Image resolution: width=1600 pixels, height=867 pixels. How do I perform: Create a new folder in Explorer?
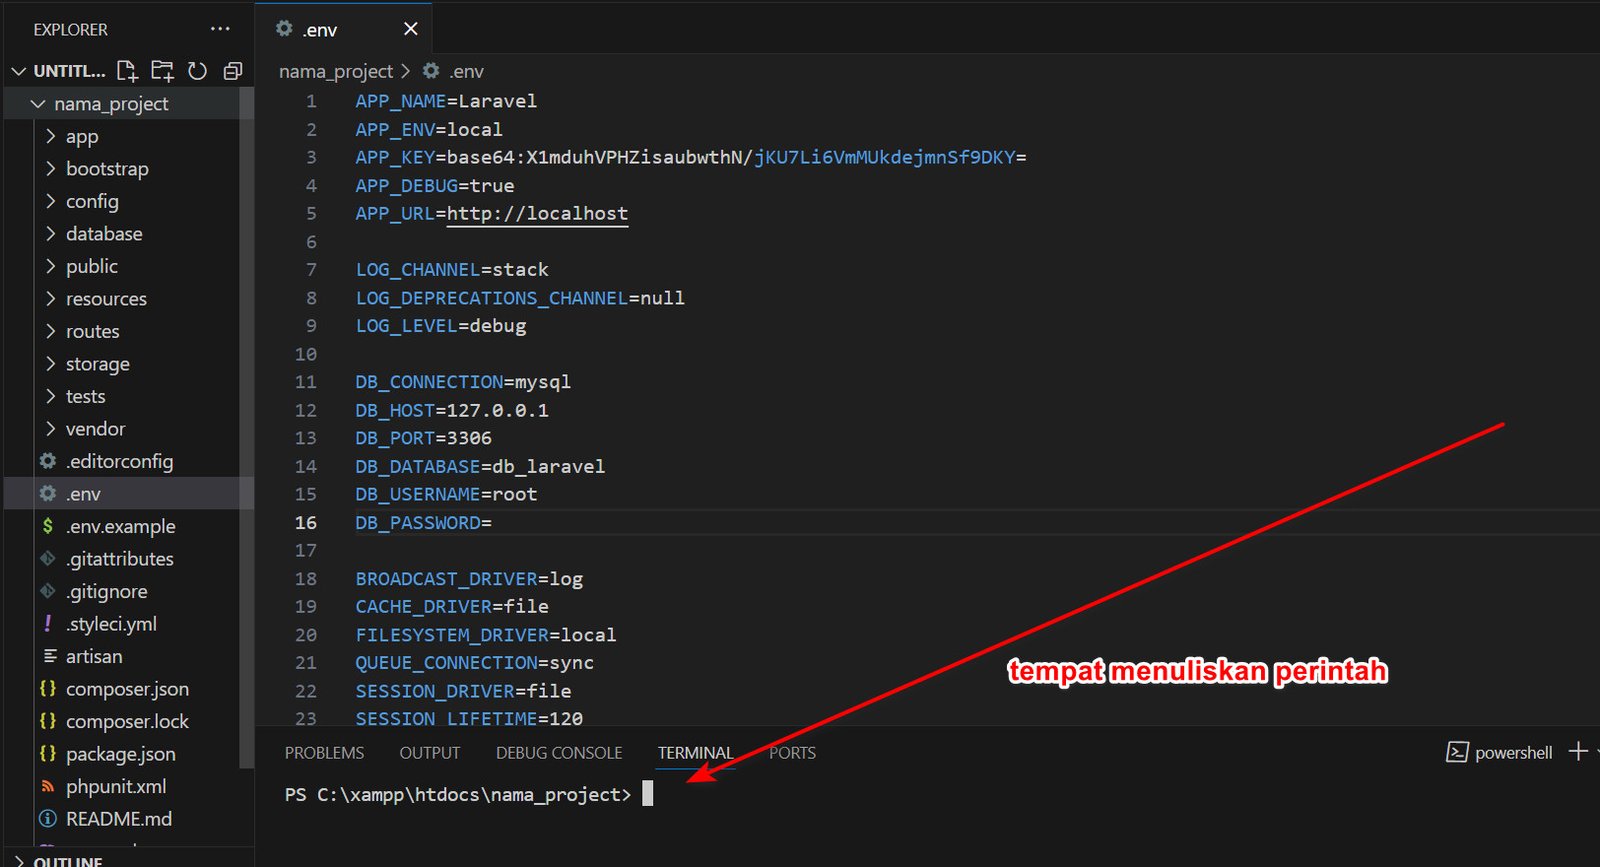click(162, 71)
